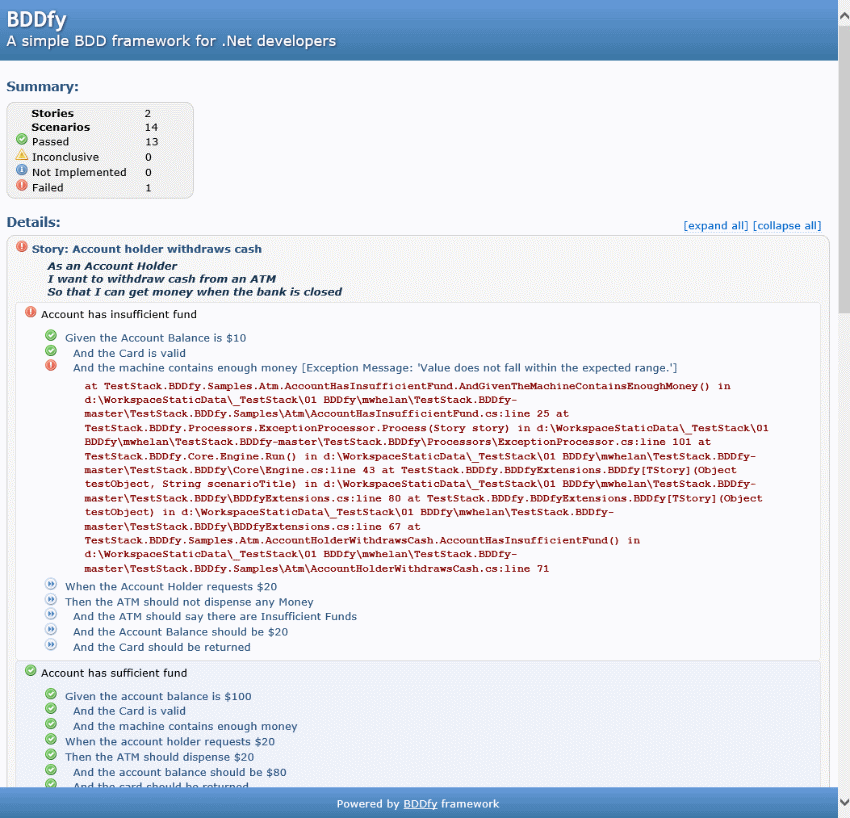
Task: Select step 'And the account balance should be $80'
Action: tap(179, 772)
